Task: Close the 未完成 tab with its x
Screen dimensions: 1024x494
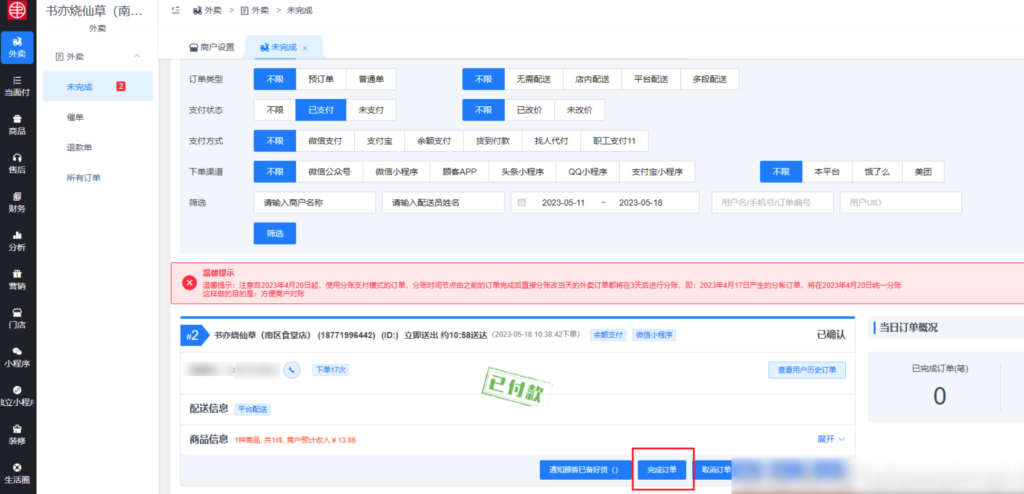Action: tap(305, 48)
